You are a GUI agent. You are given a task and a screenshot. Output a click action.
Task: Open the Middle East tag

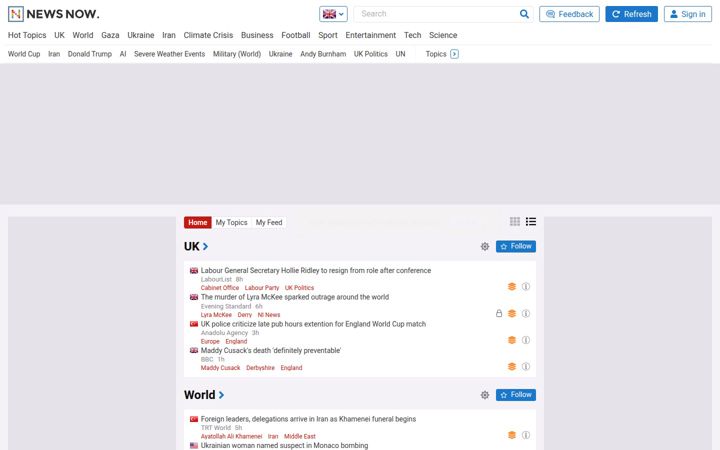(x=300, y=436)
